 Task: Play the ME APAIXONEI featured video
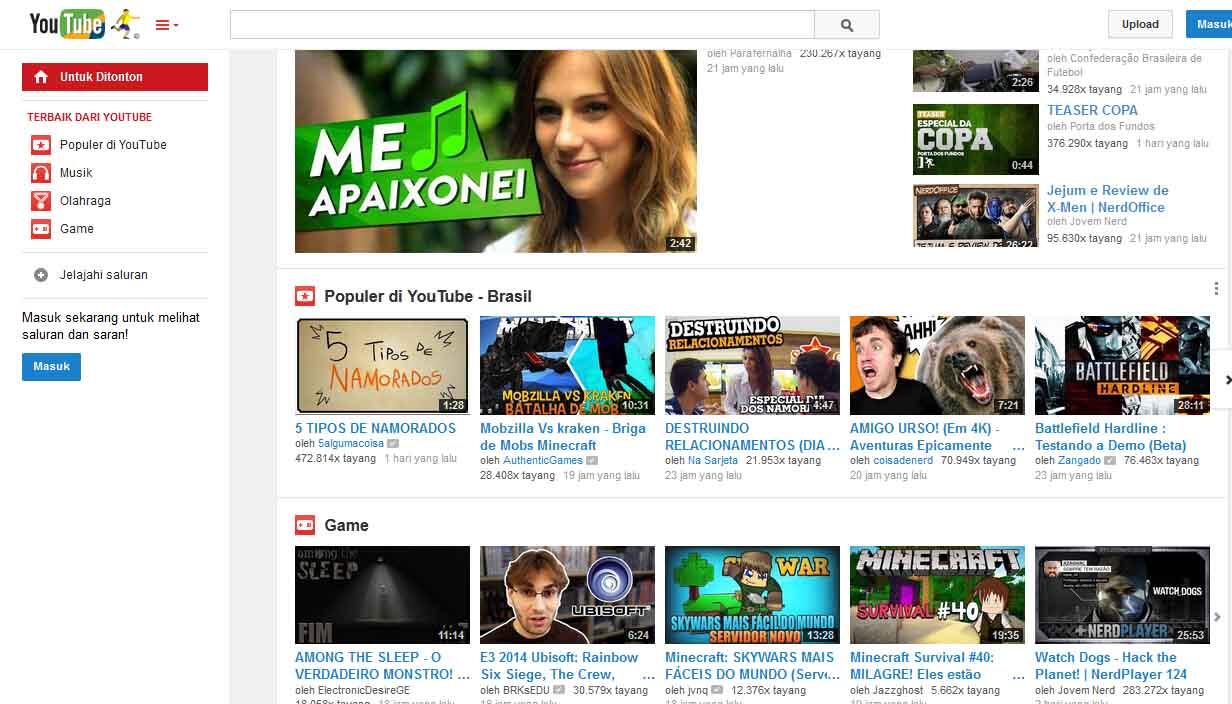click(496, 151)
